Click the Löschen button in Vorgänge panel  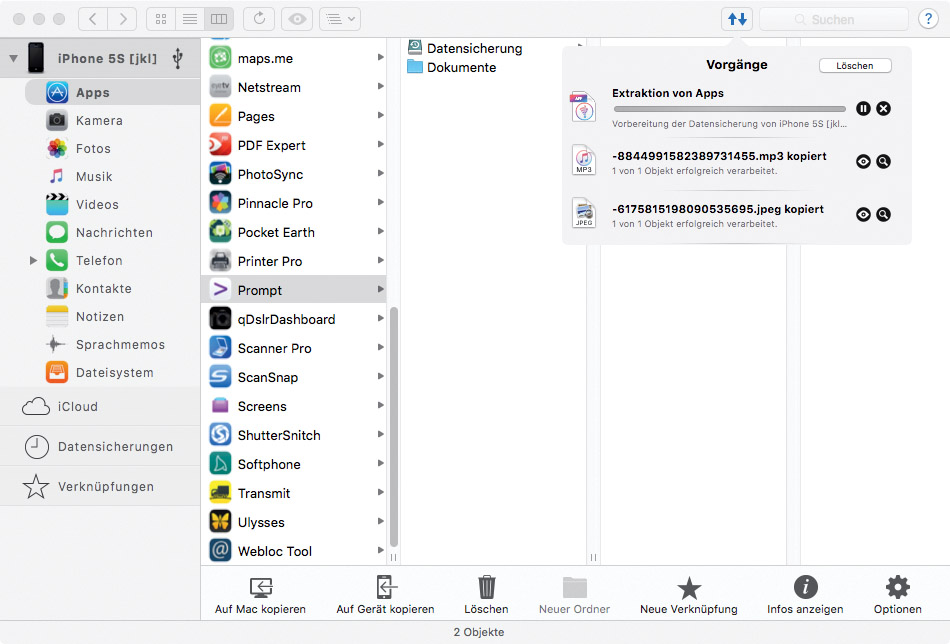pos(854,66)
